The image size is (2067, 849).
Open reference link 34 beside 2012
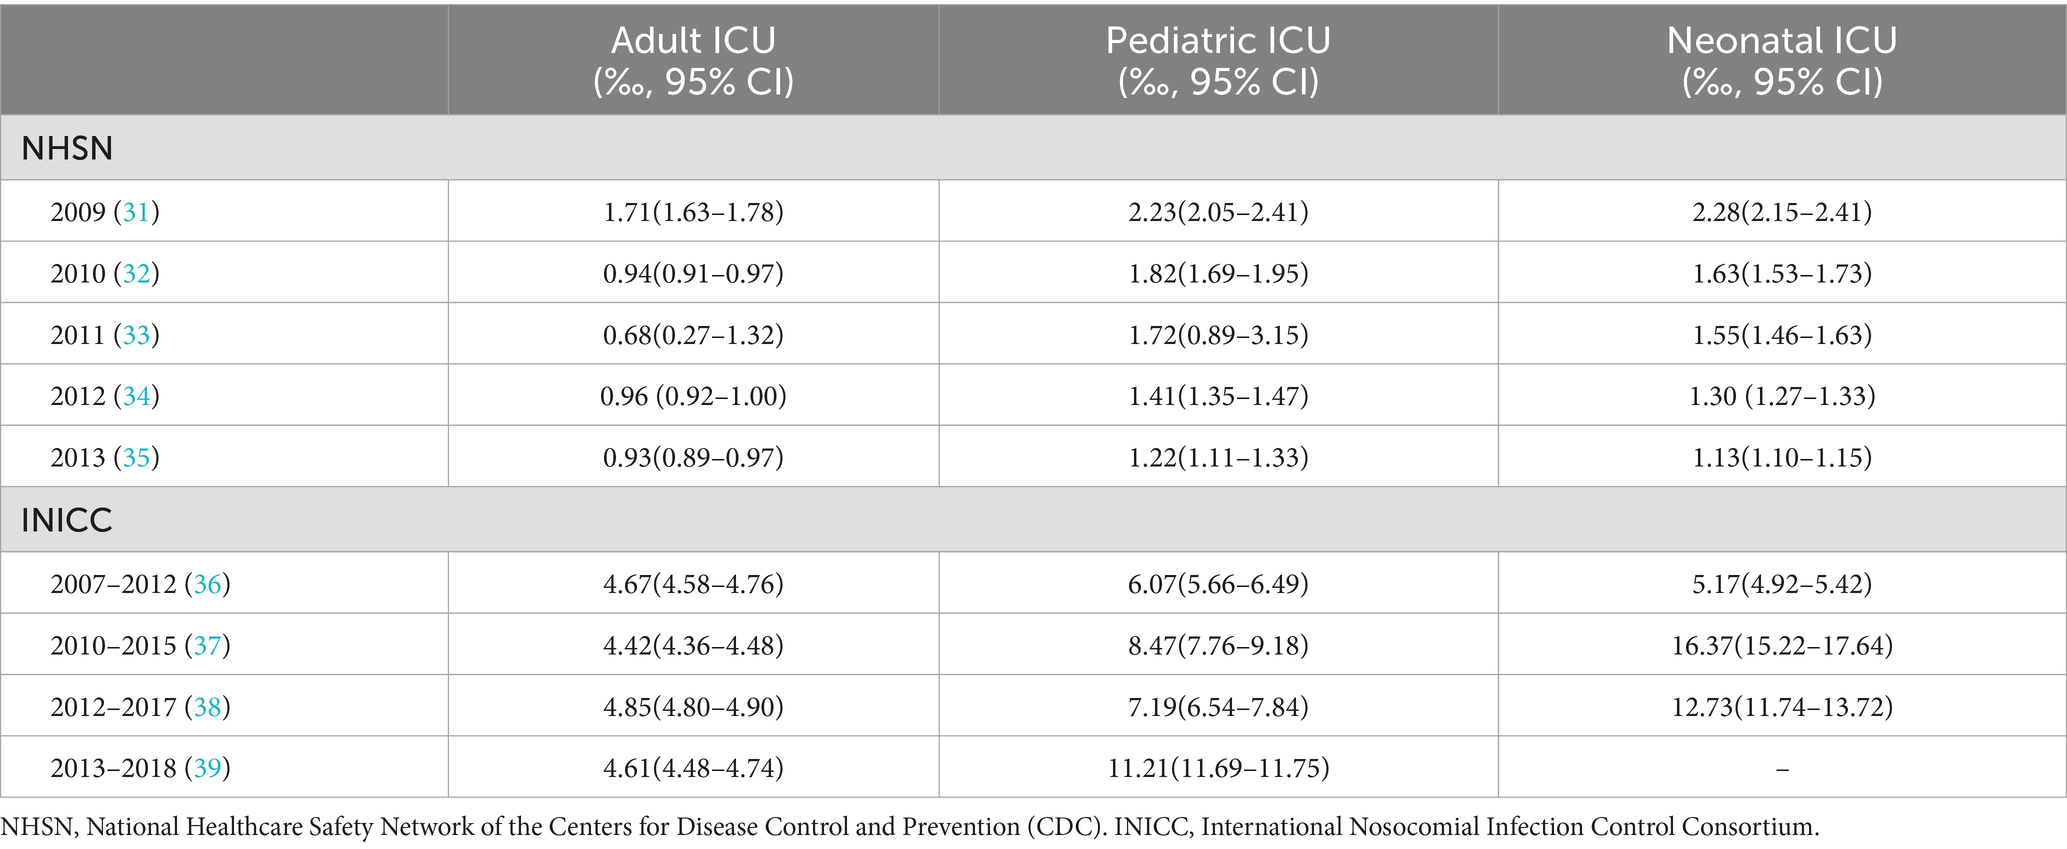(x=136, y=396)
